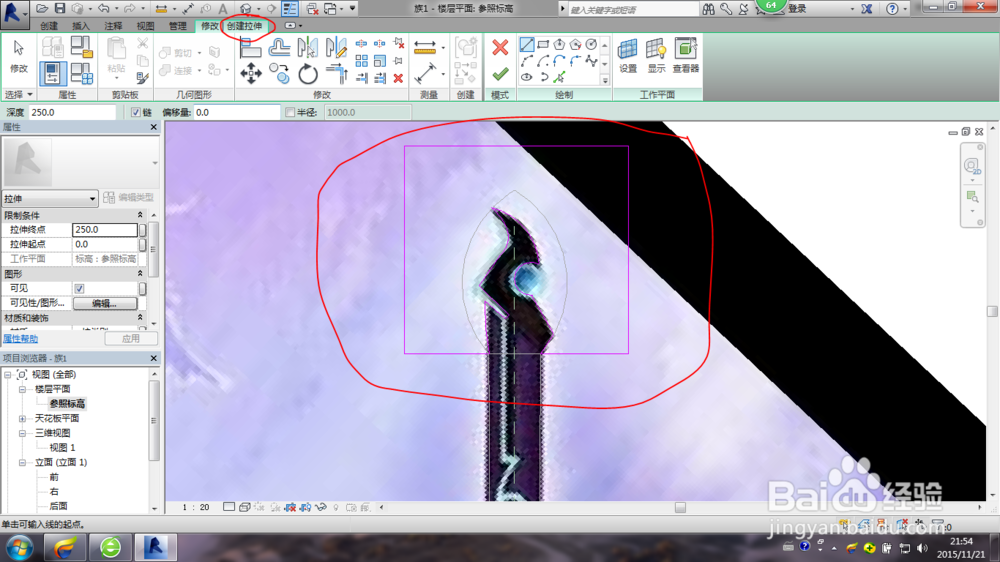This screenshot has width=1000, height=562.
Task: Select the Circle draw tool
Action: coord(591,45)
